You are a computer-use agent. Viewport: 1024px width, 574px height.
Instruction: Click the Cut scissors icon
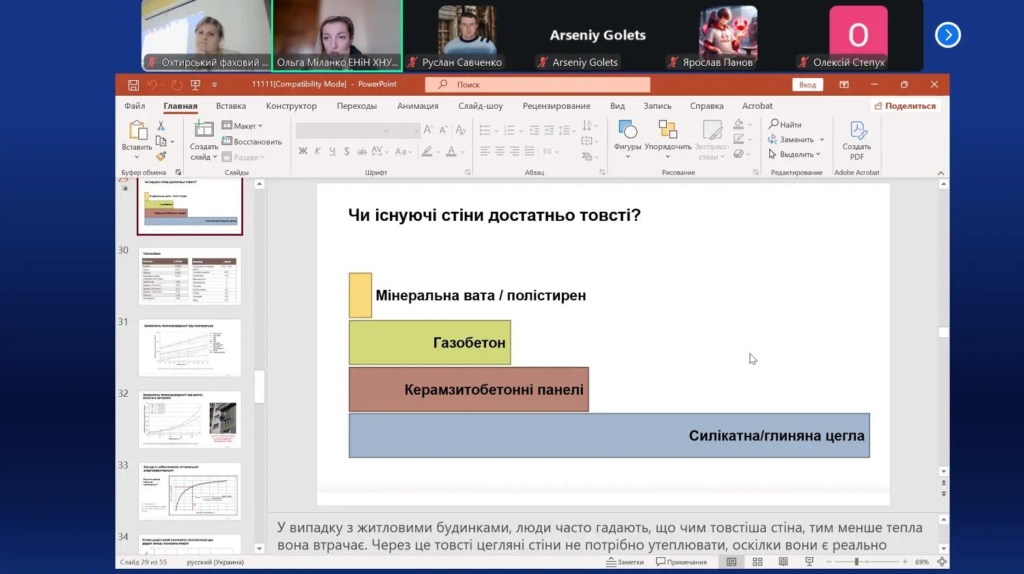161,126
